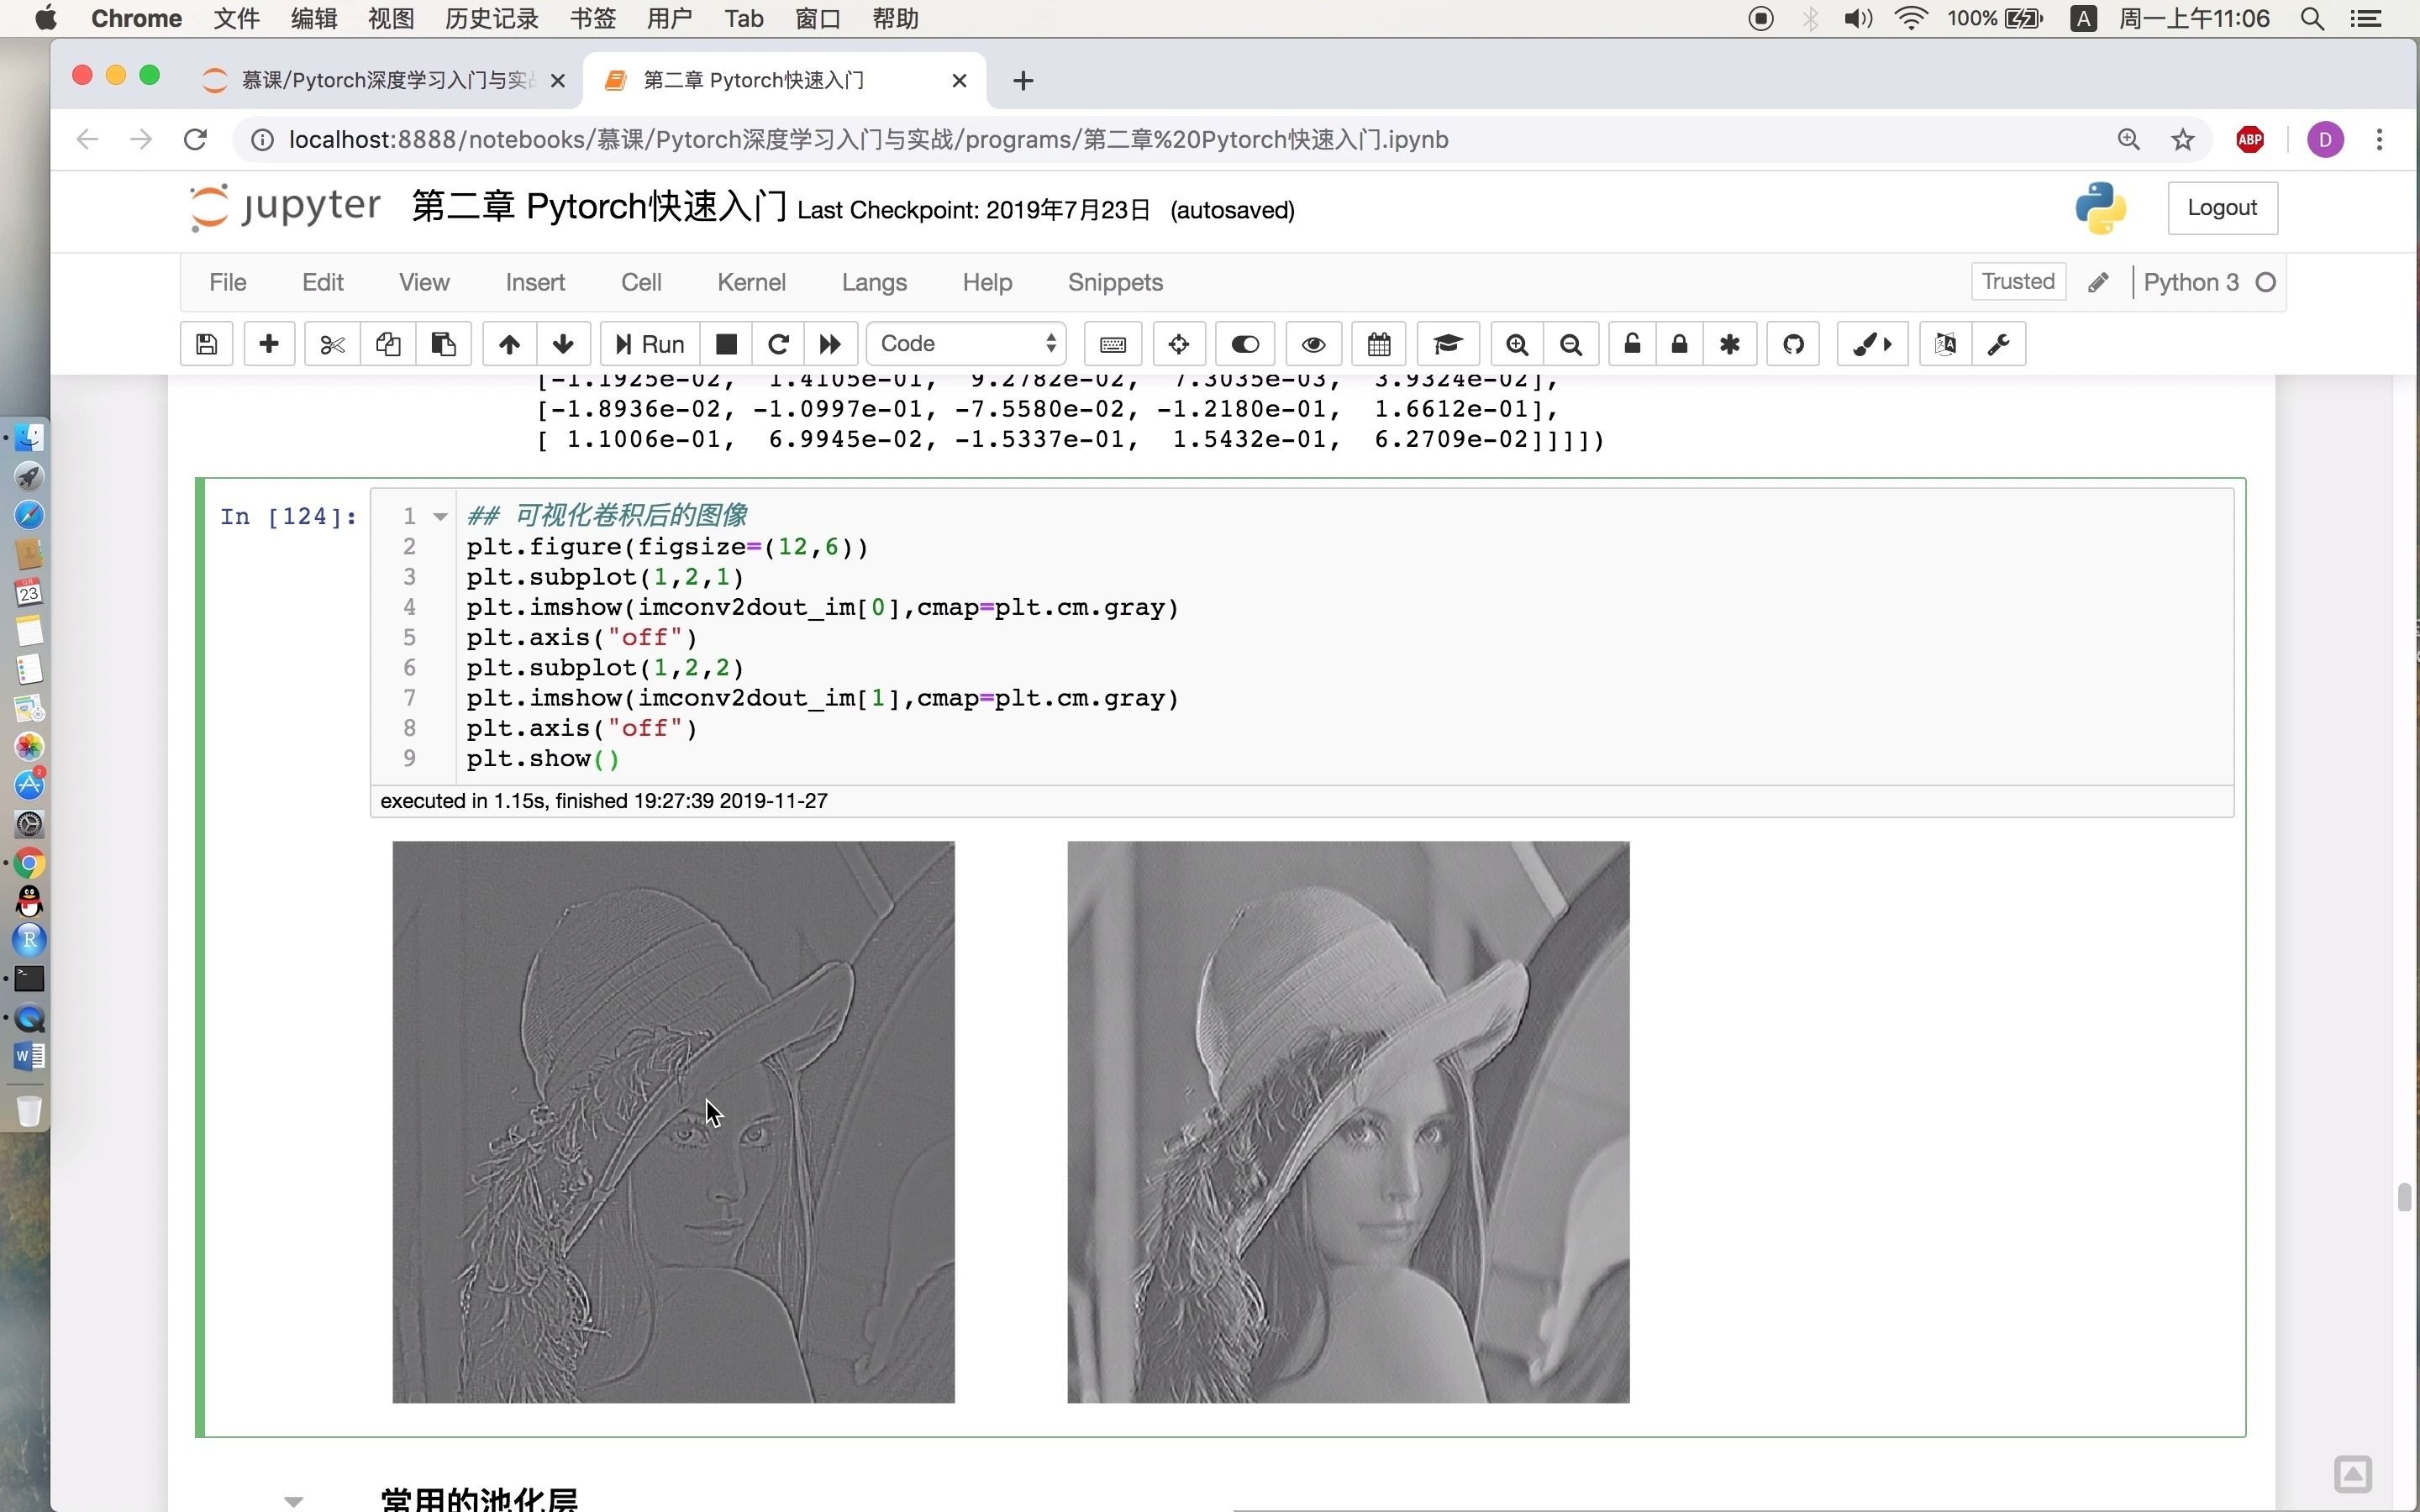Viewport: 2420px width, 1512px height.
Task: Click the closed padlock toolbar icon
Action: 1679,344
